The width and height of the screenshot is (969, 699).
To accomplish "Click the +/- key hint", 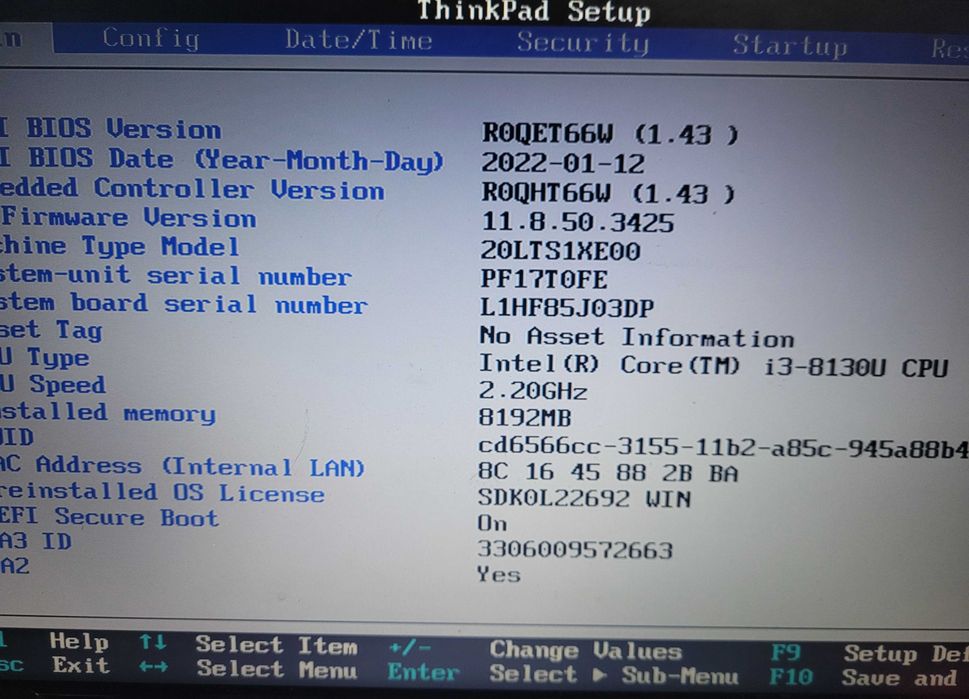I will pyautogui.click(x=410, y=648).
